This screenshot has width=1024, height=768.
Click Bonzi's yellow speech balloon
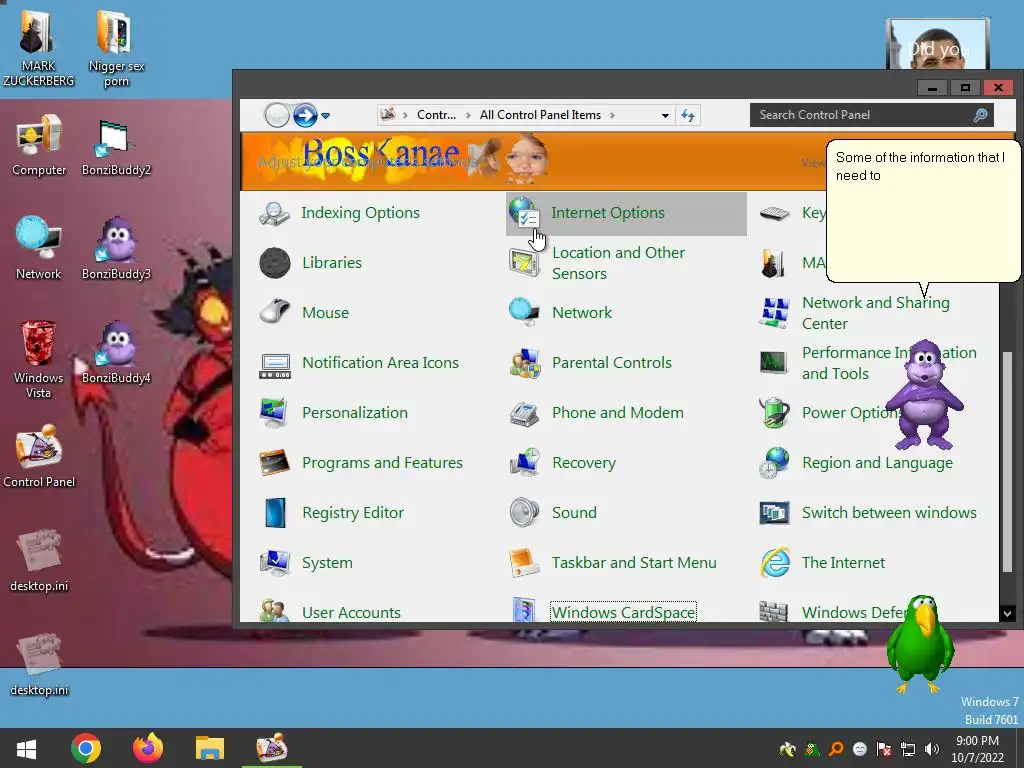pyautogui.click(x=923, y=211)
